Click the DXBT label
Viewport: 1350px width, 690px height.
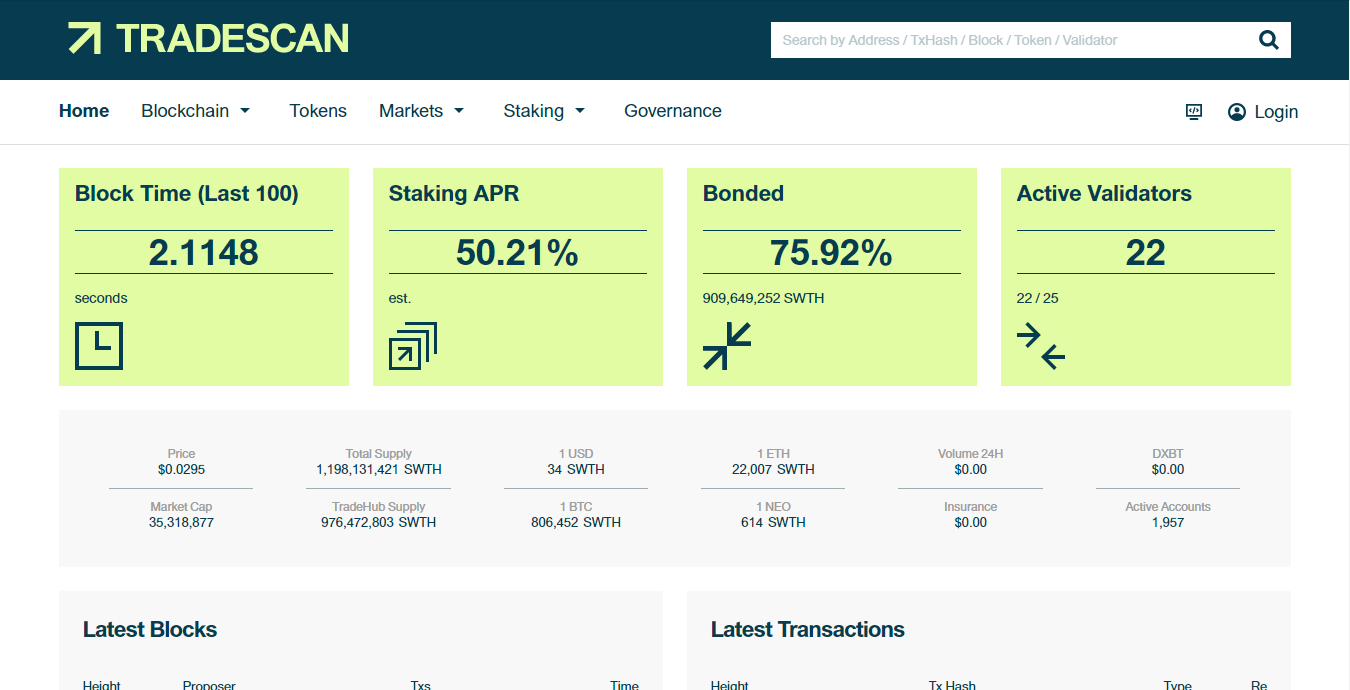tap(1168, 454)
